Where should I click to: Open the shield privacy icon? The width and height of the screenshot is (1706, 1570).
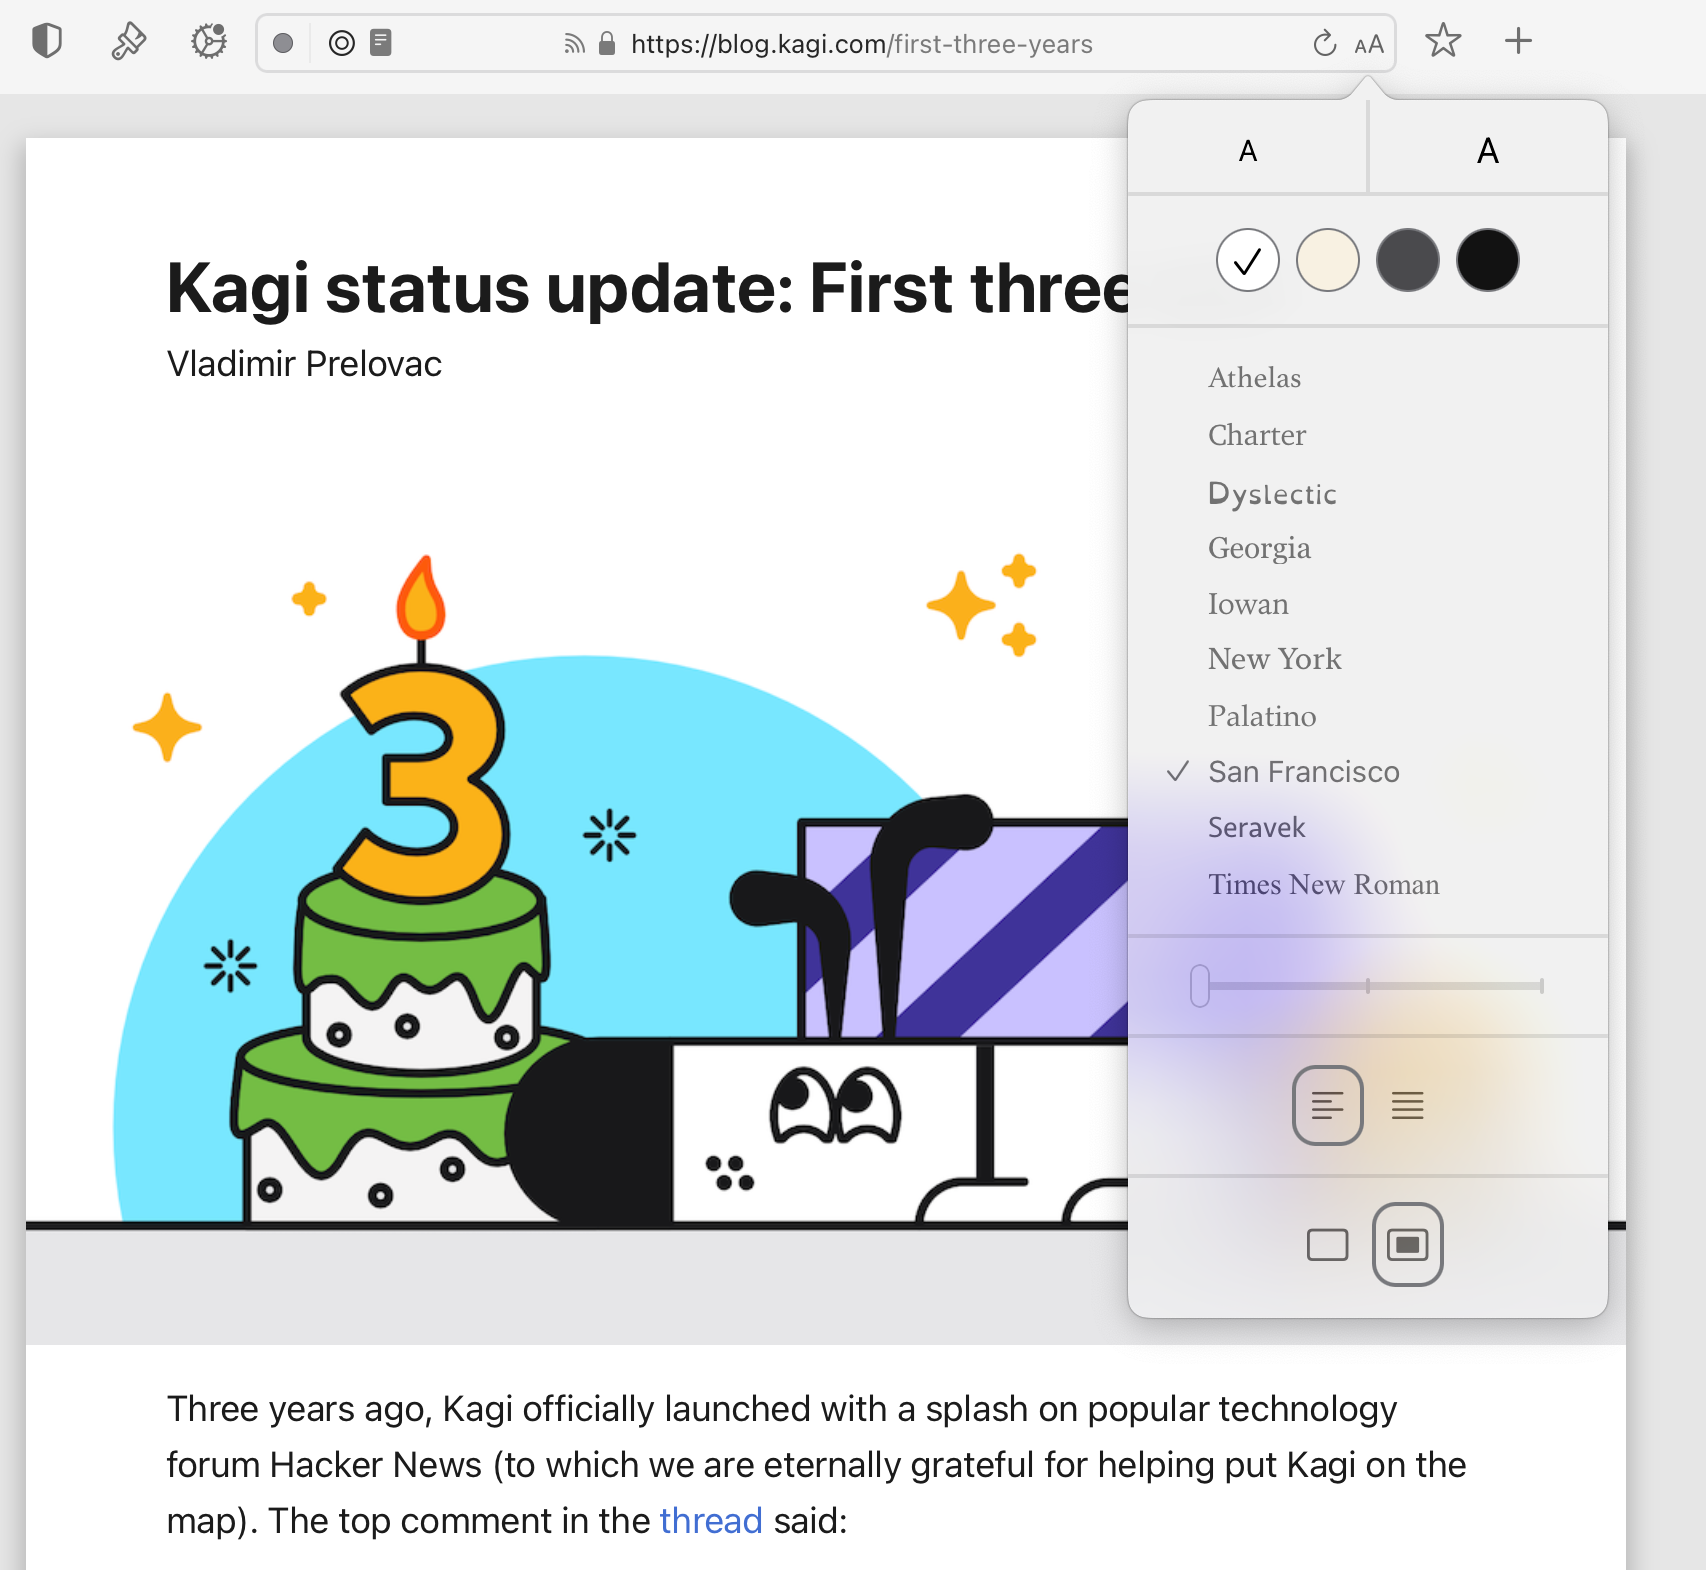[x=47, y=42]
